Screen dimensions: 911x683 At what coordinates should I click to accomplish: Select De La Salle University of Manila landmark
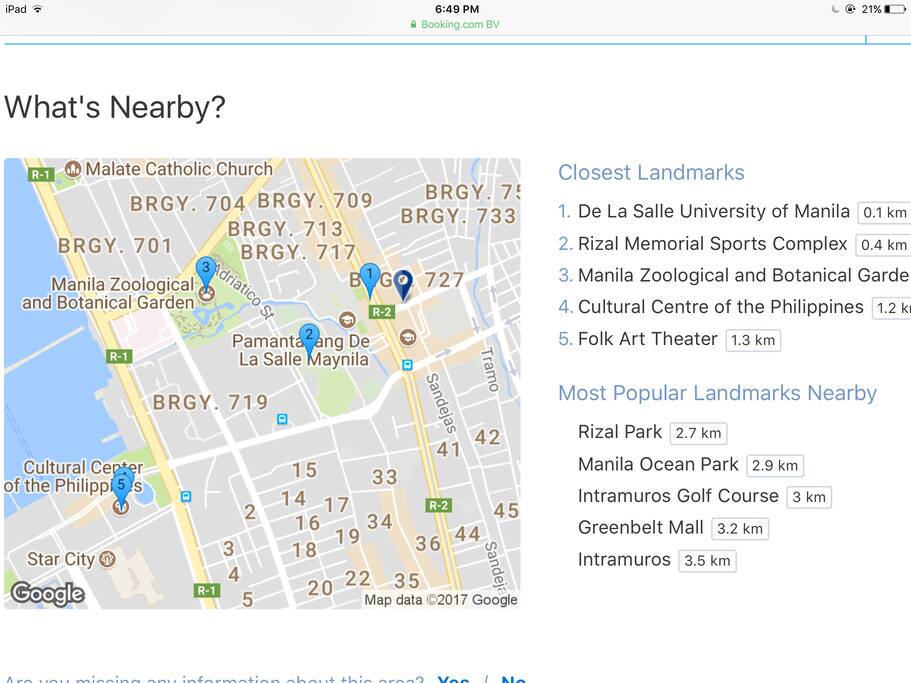pos(713,211)
